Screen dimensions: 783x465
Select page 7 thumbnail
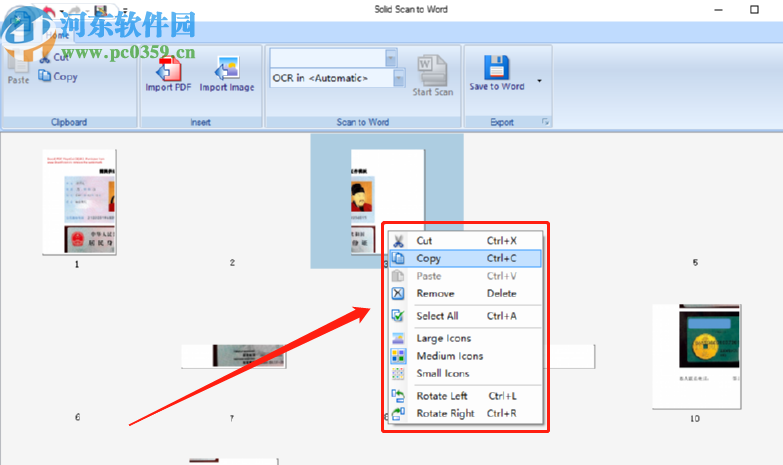pyautogui.click(x=234, y=356)
